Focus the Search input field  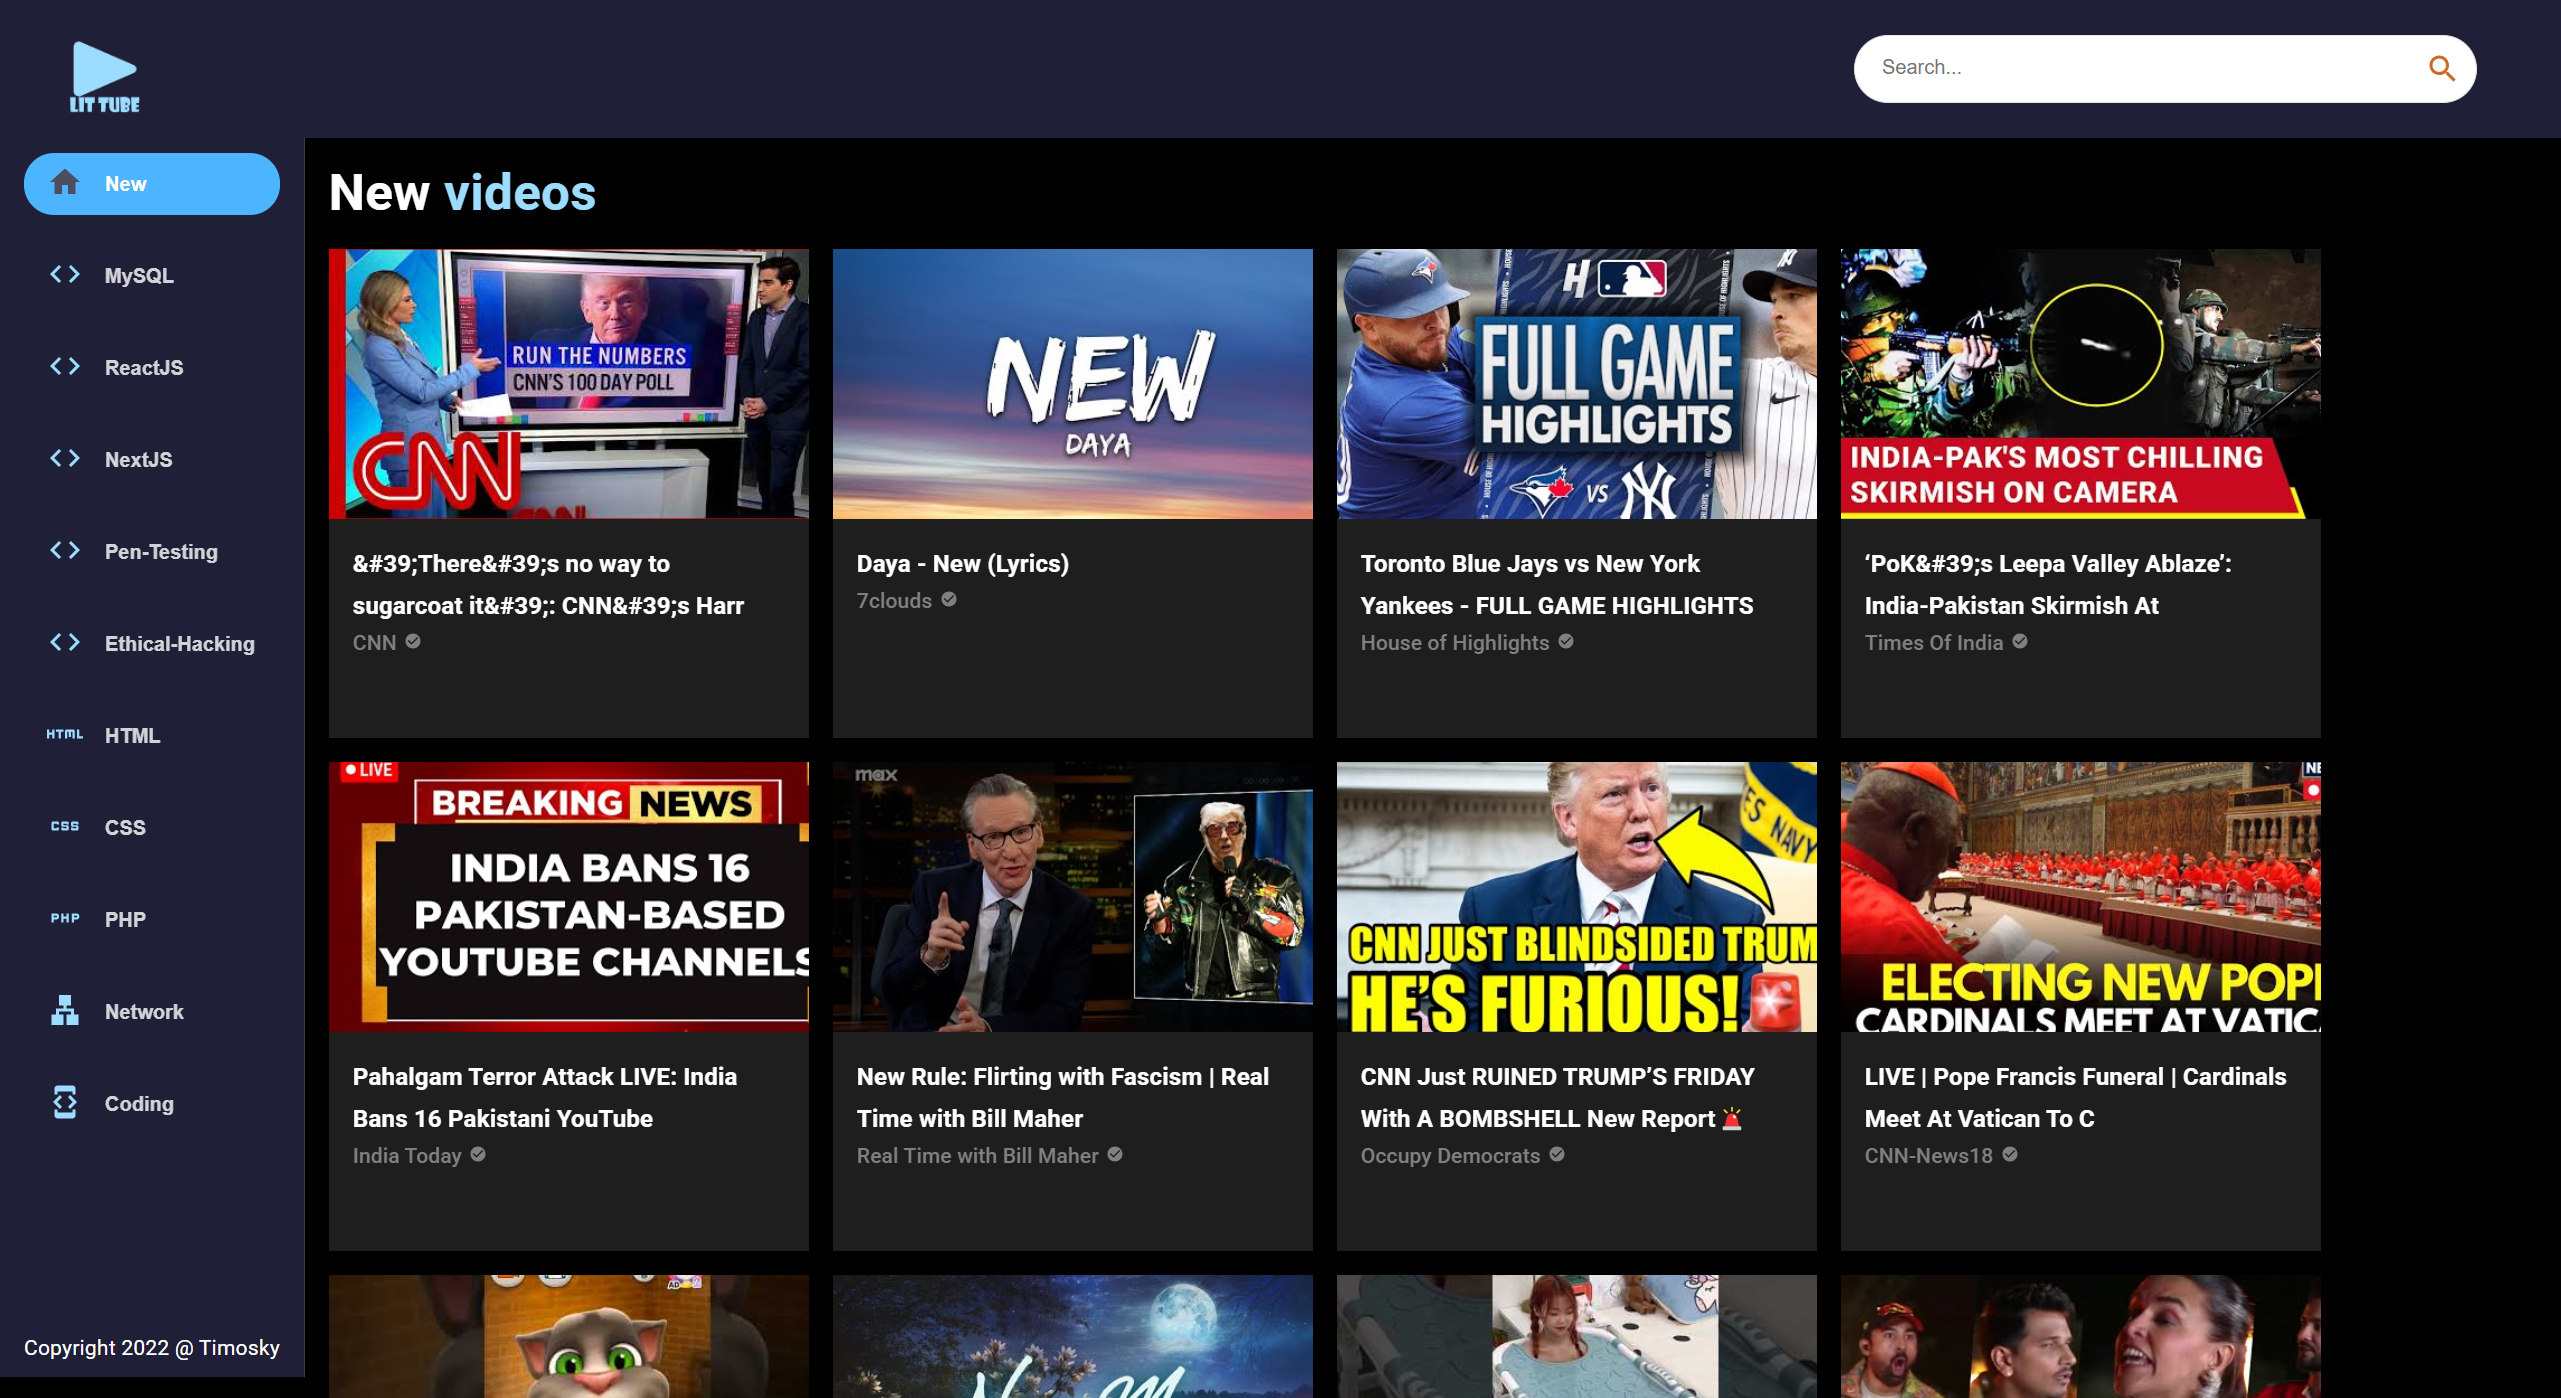[x=2140, y=68]
